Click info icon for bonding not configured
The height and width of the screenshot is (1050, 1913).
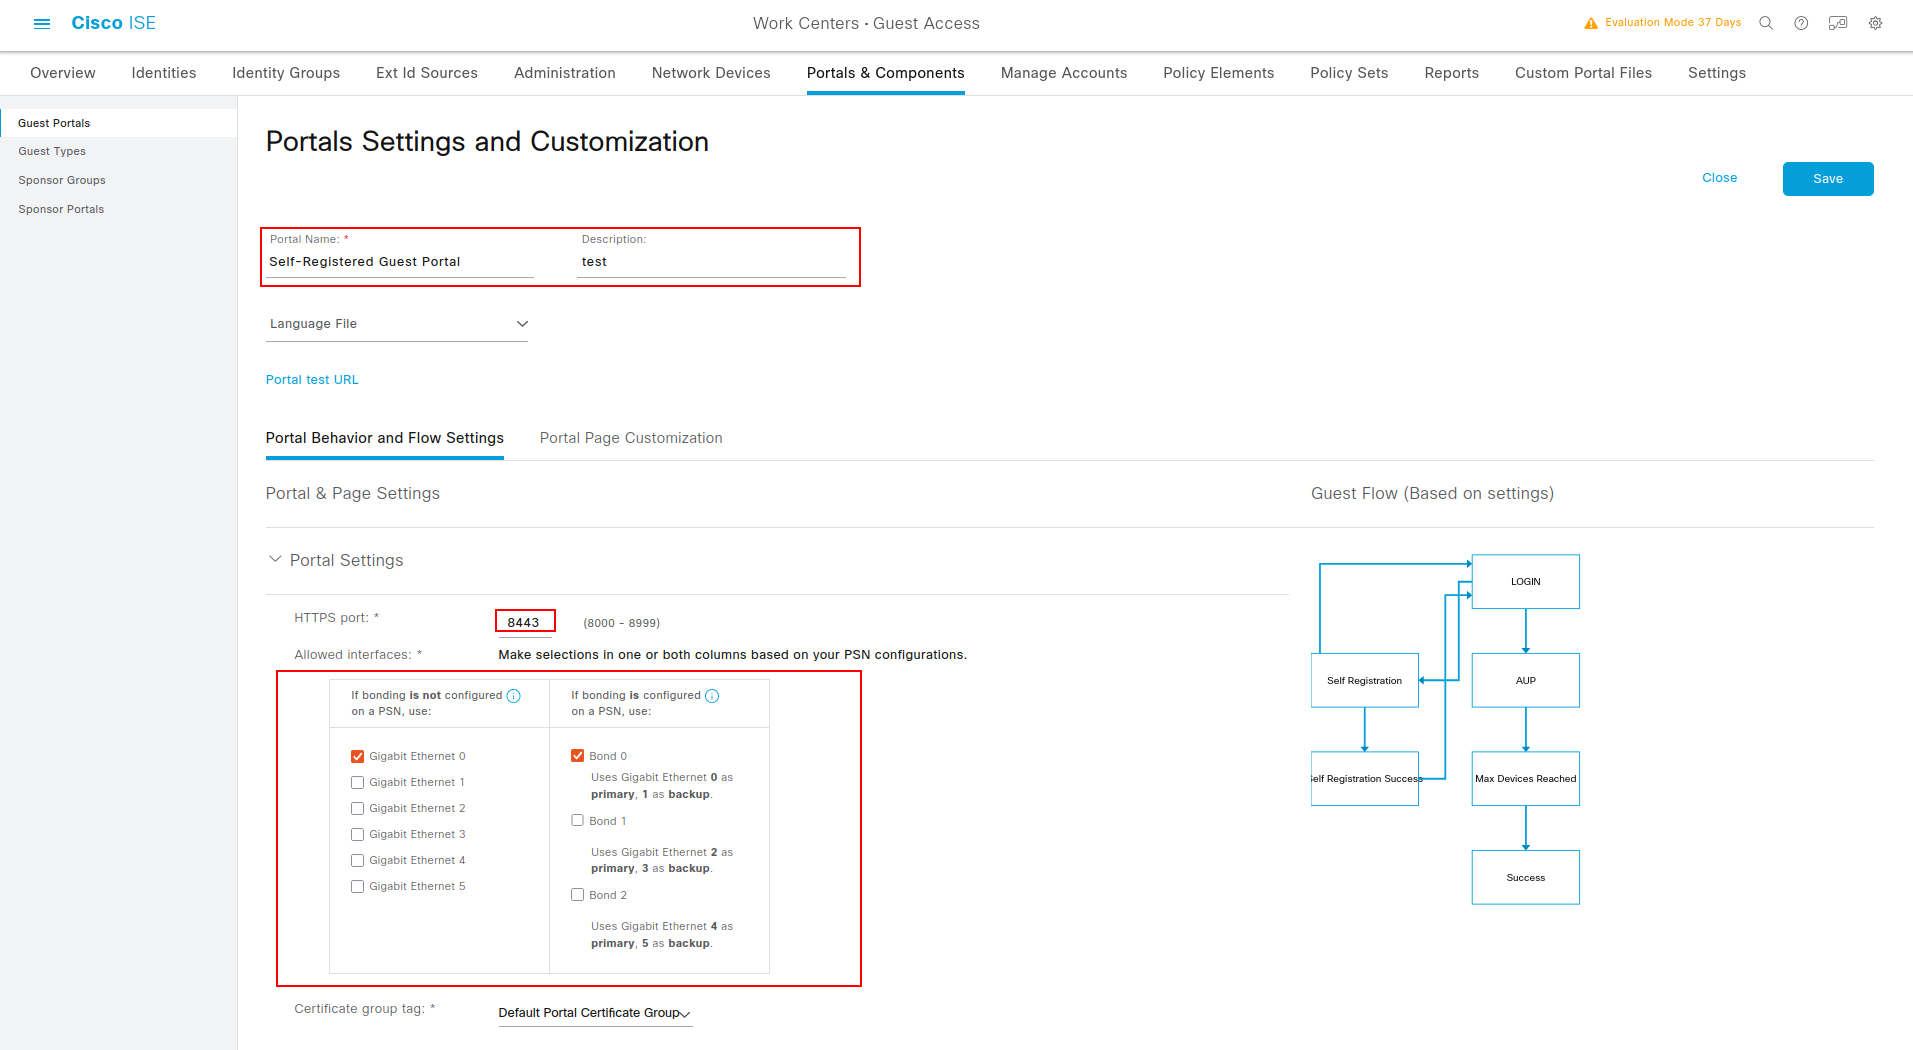514,696
